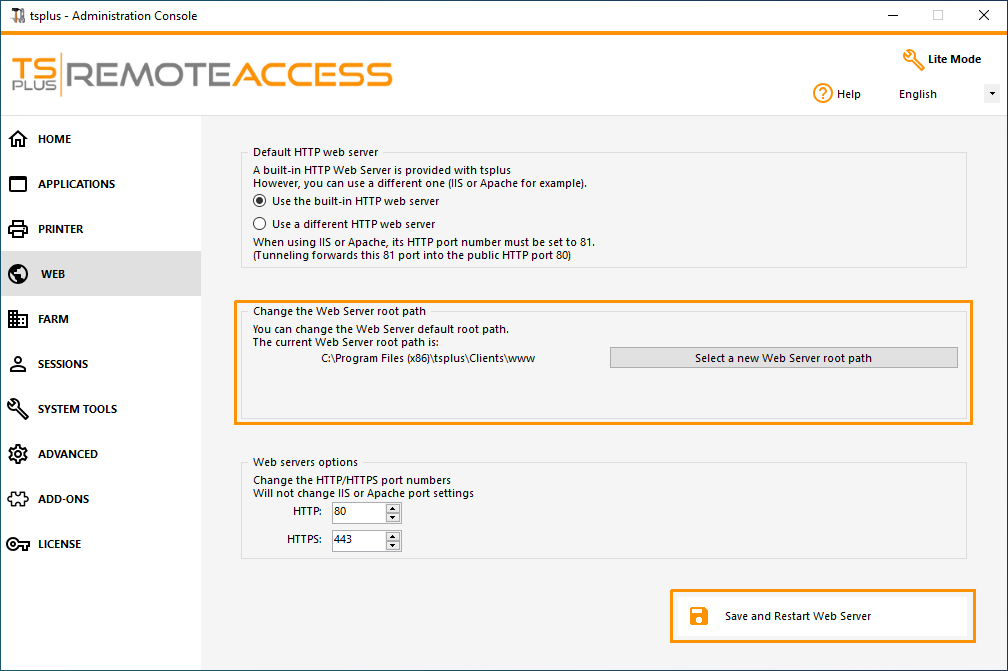Select "Use the built-in HTTP web server"
Image resolution: width=1008 pixels, height=671 pixels.
[260, 201]
